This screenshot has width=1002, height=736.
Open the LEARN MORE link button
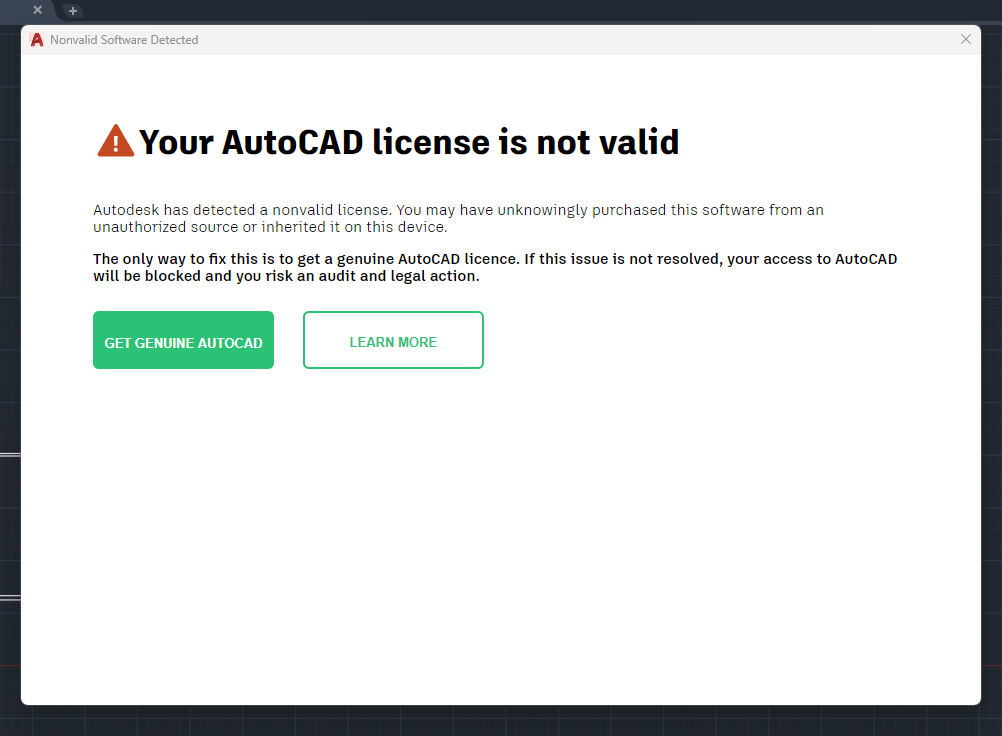[393, 341]
